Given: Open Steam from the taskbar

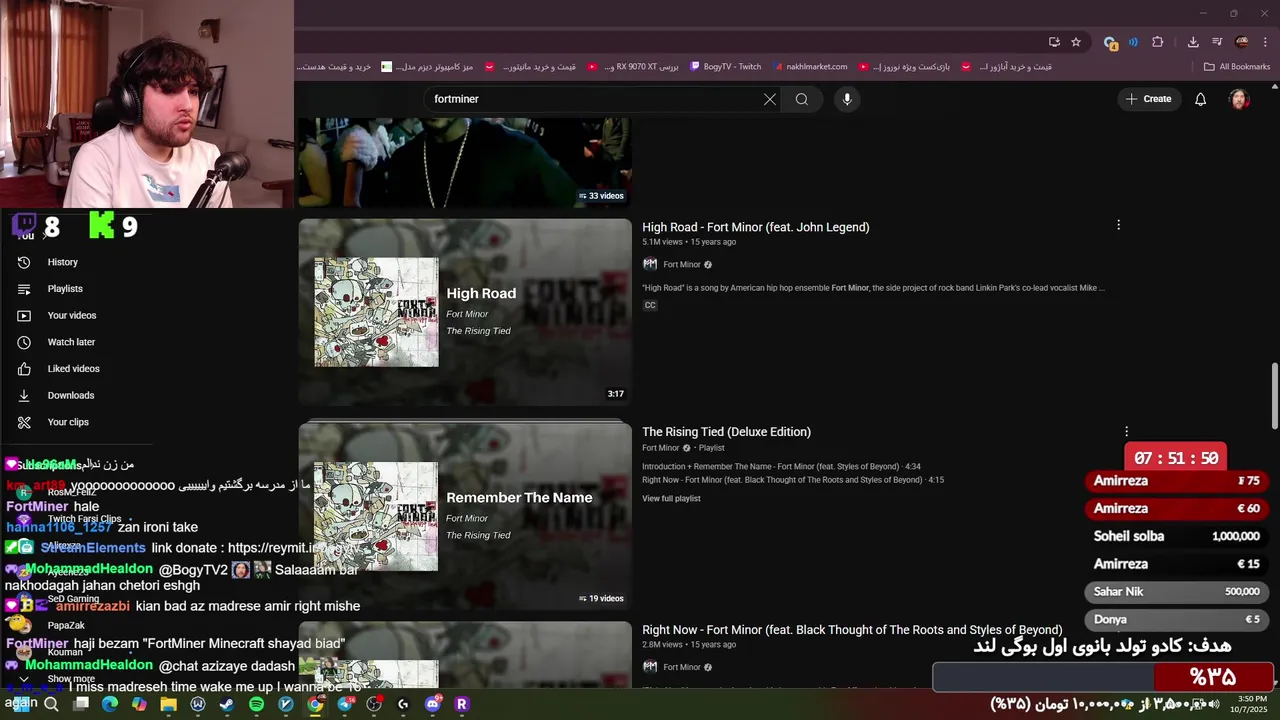Looking at the screenshot, I should (227, 704).
